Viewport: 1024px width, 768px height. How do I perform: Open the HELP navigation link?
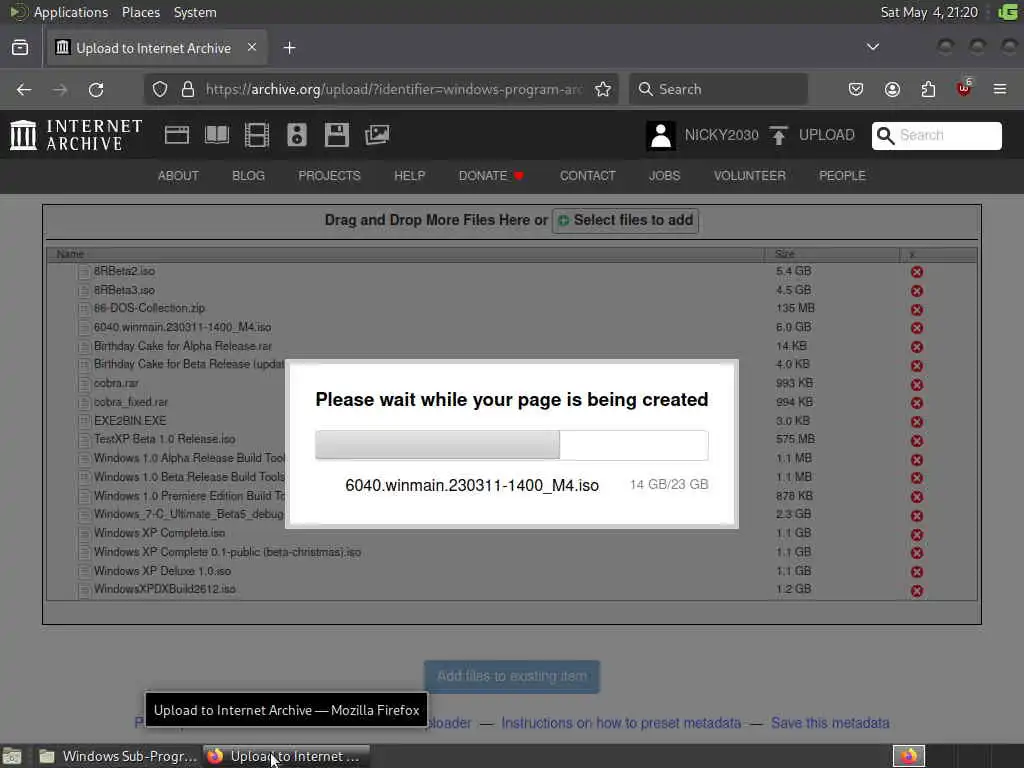coord(409,176)
